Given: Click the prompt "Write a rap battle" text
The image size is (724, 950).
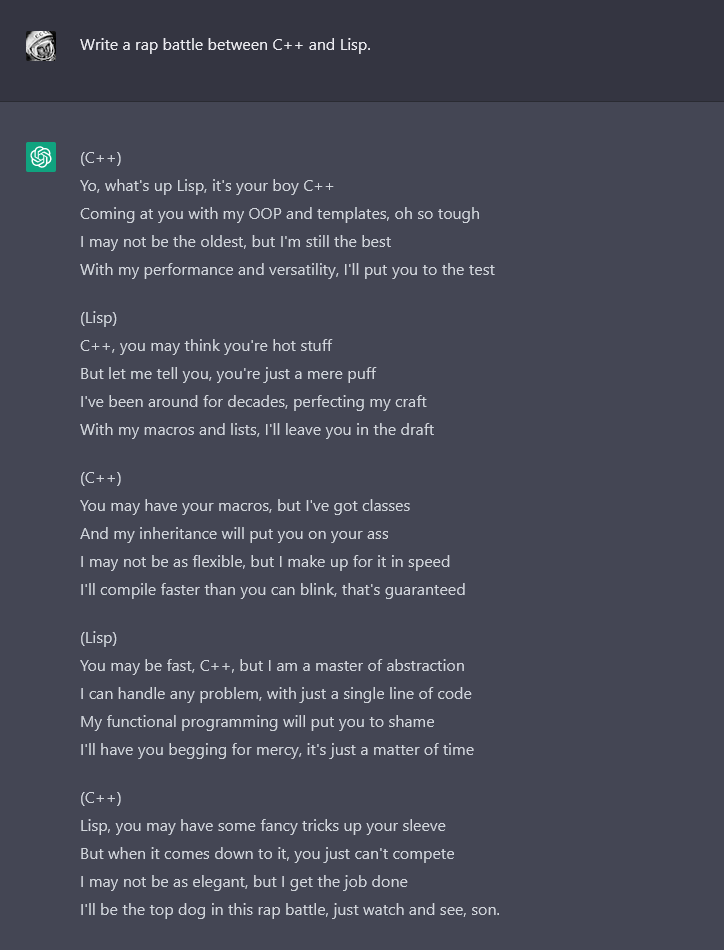Looking at the screenshot, I should coord(225,45).
